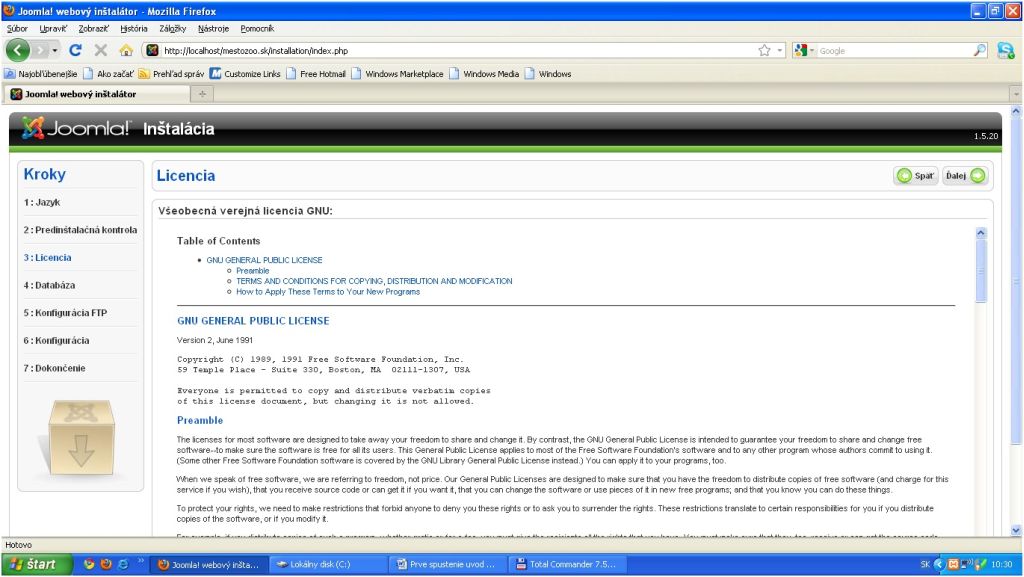Click the address bar URL field
The height and width of the screenshot is (577, 1024).
(457, 50)
